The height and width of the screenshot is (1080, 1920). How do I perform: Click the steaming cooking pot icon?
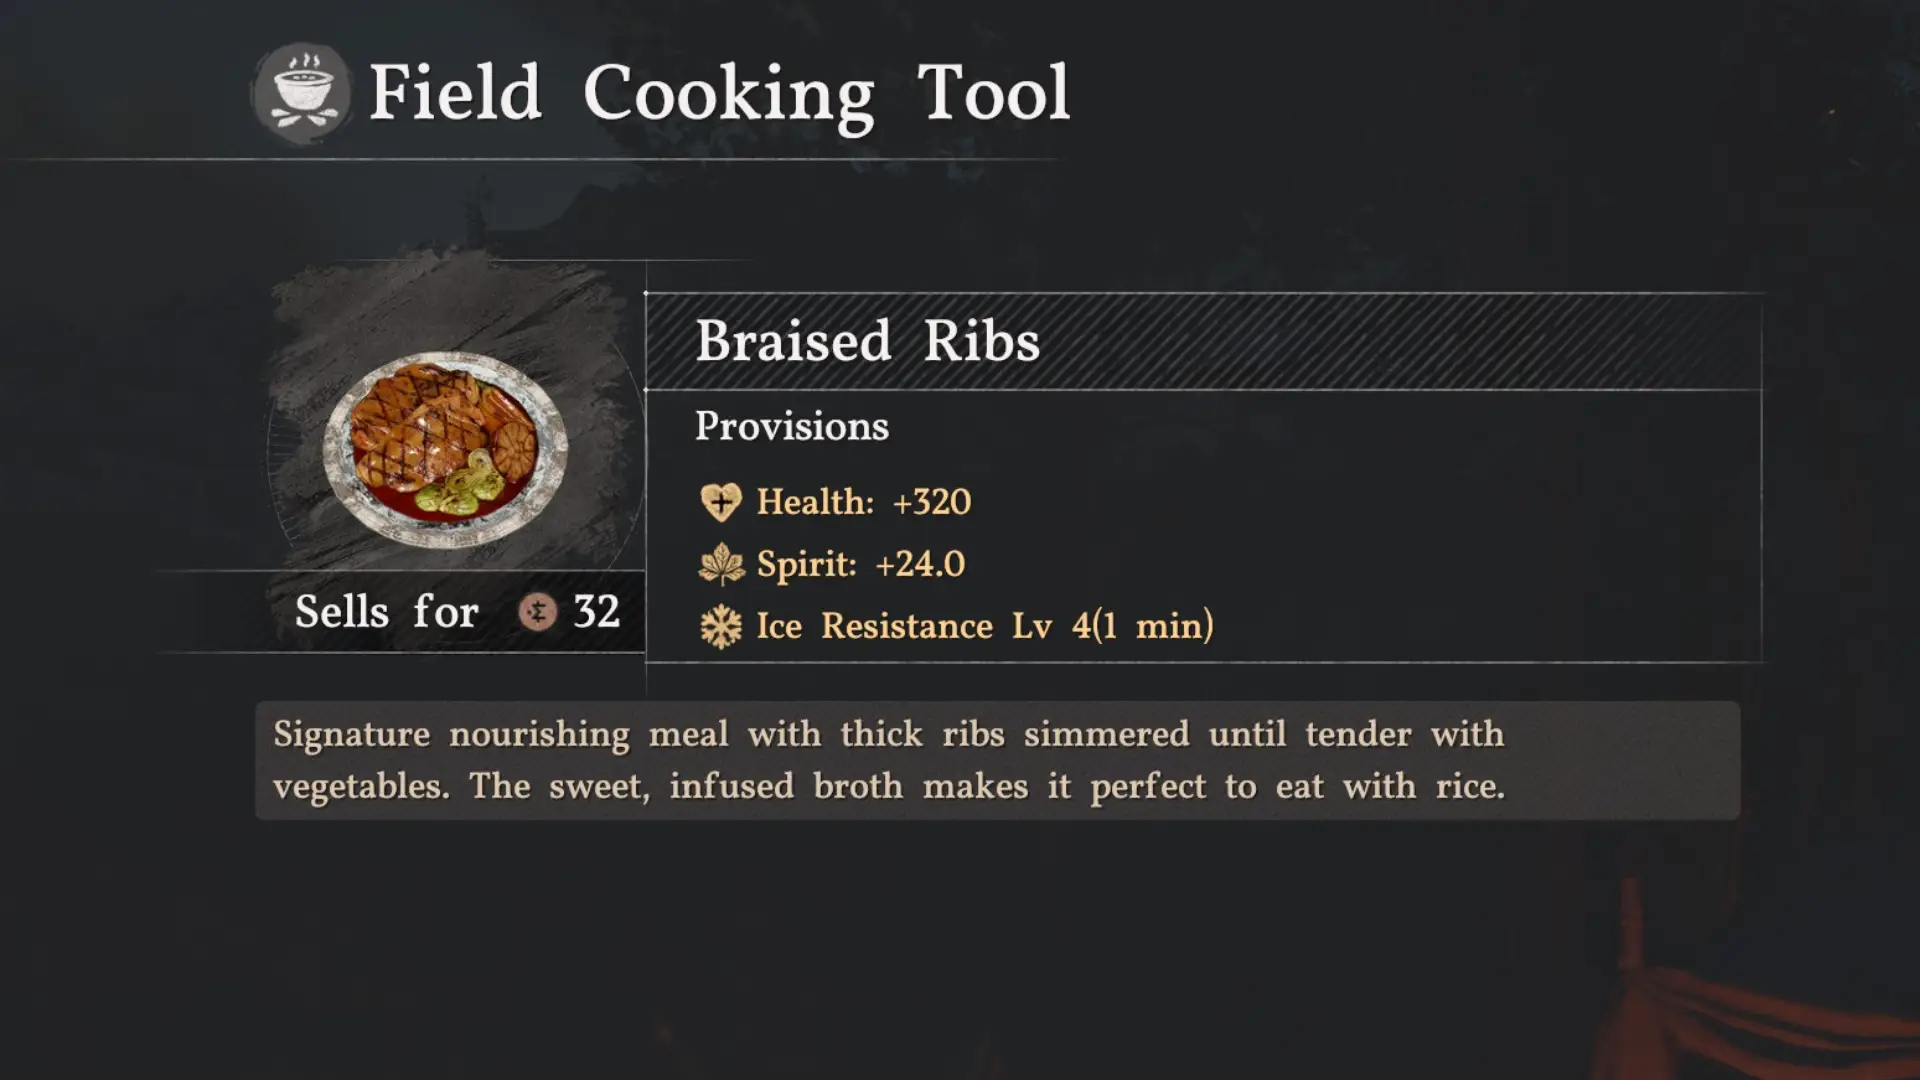point(302,93)
